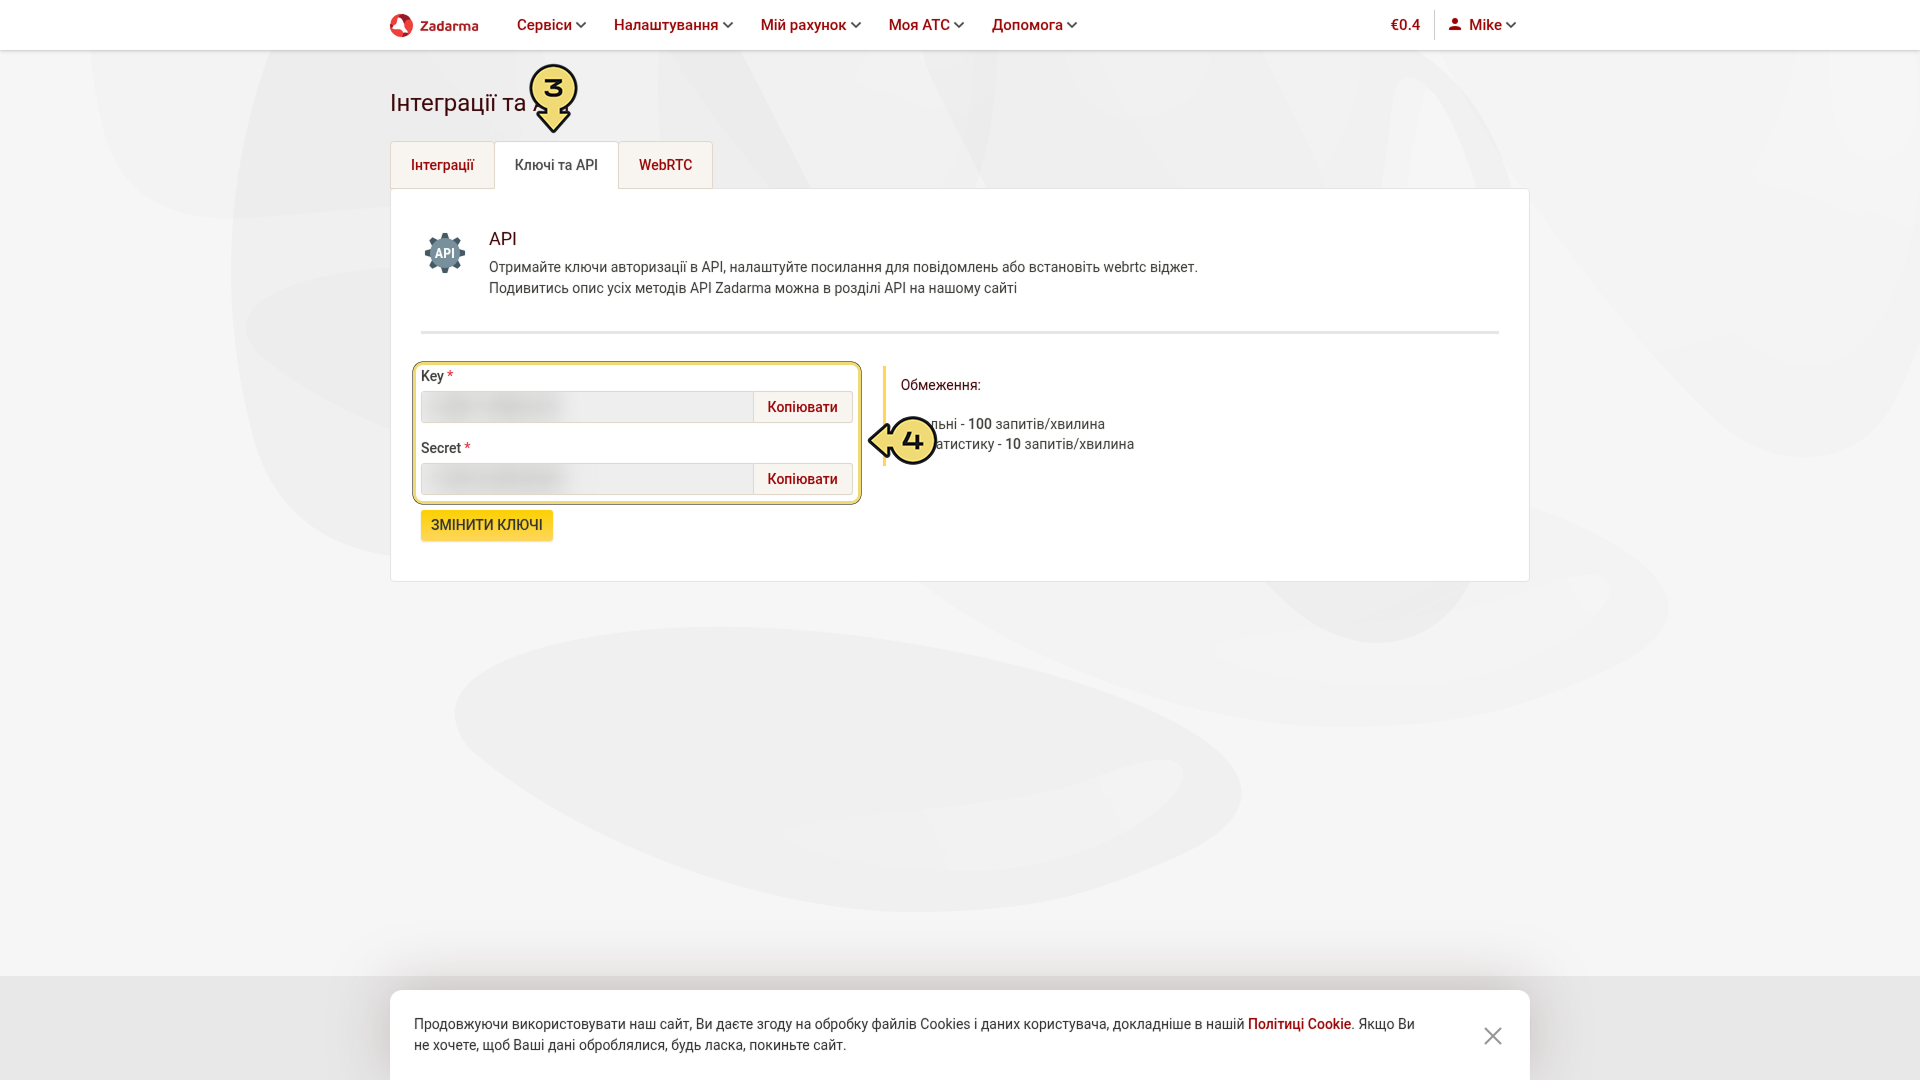Expand the Допомога menu
Image resolution: width=1920 pixels, height=1080 pixels.
(x=1034, y=25)
